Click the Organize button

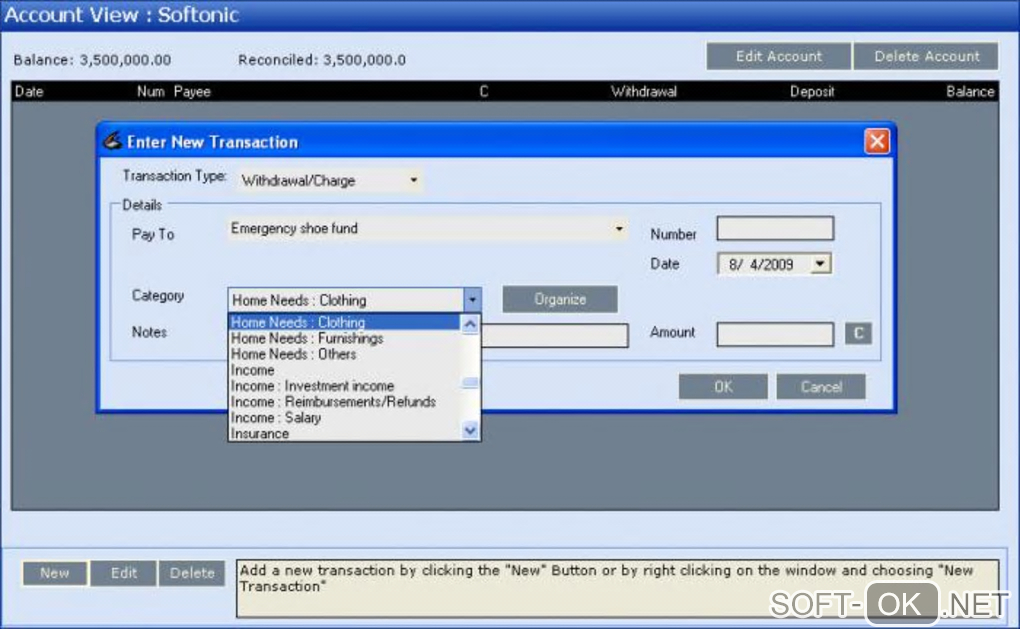(x=560, y=299)
